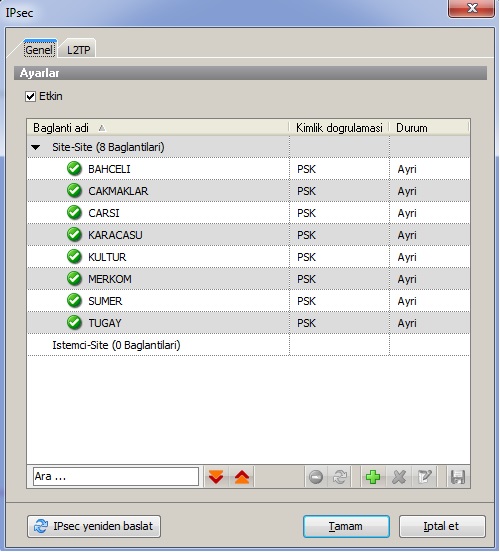Select the Genel tab
Image resolution: width=500 pixels, height=552 pixels.
(x=39, y=50)
